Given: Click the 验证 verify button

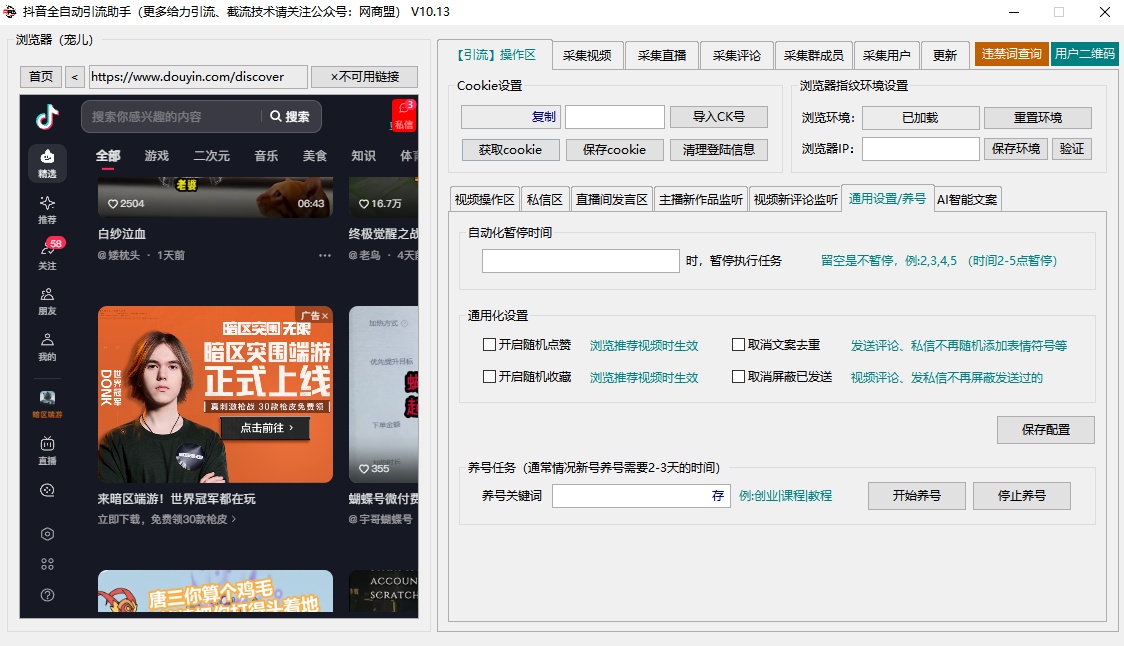Looking at the screenshot, I should pyautogui.click(x=1072, y=148).
